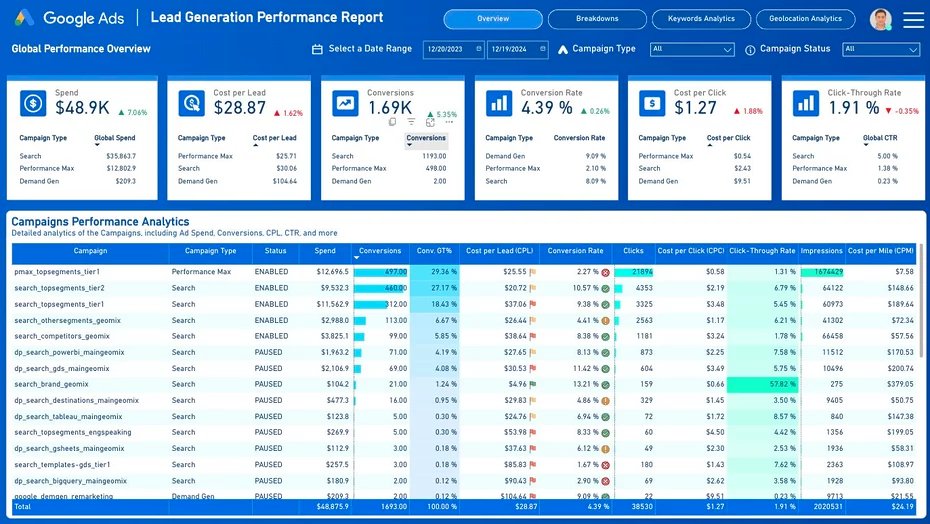Image resolution: width=930 pixels, height=524 pixels.
Task: Click the Conversion Rate bar chart icon
Action: (x=499, y=103)
